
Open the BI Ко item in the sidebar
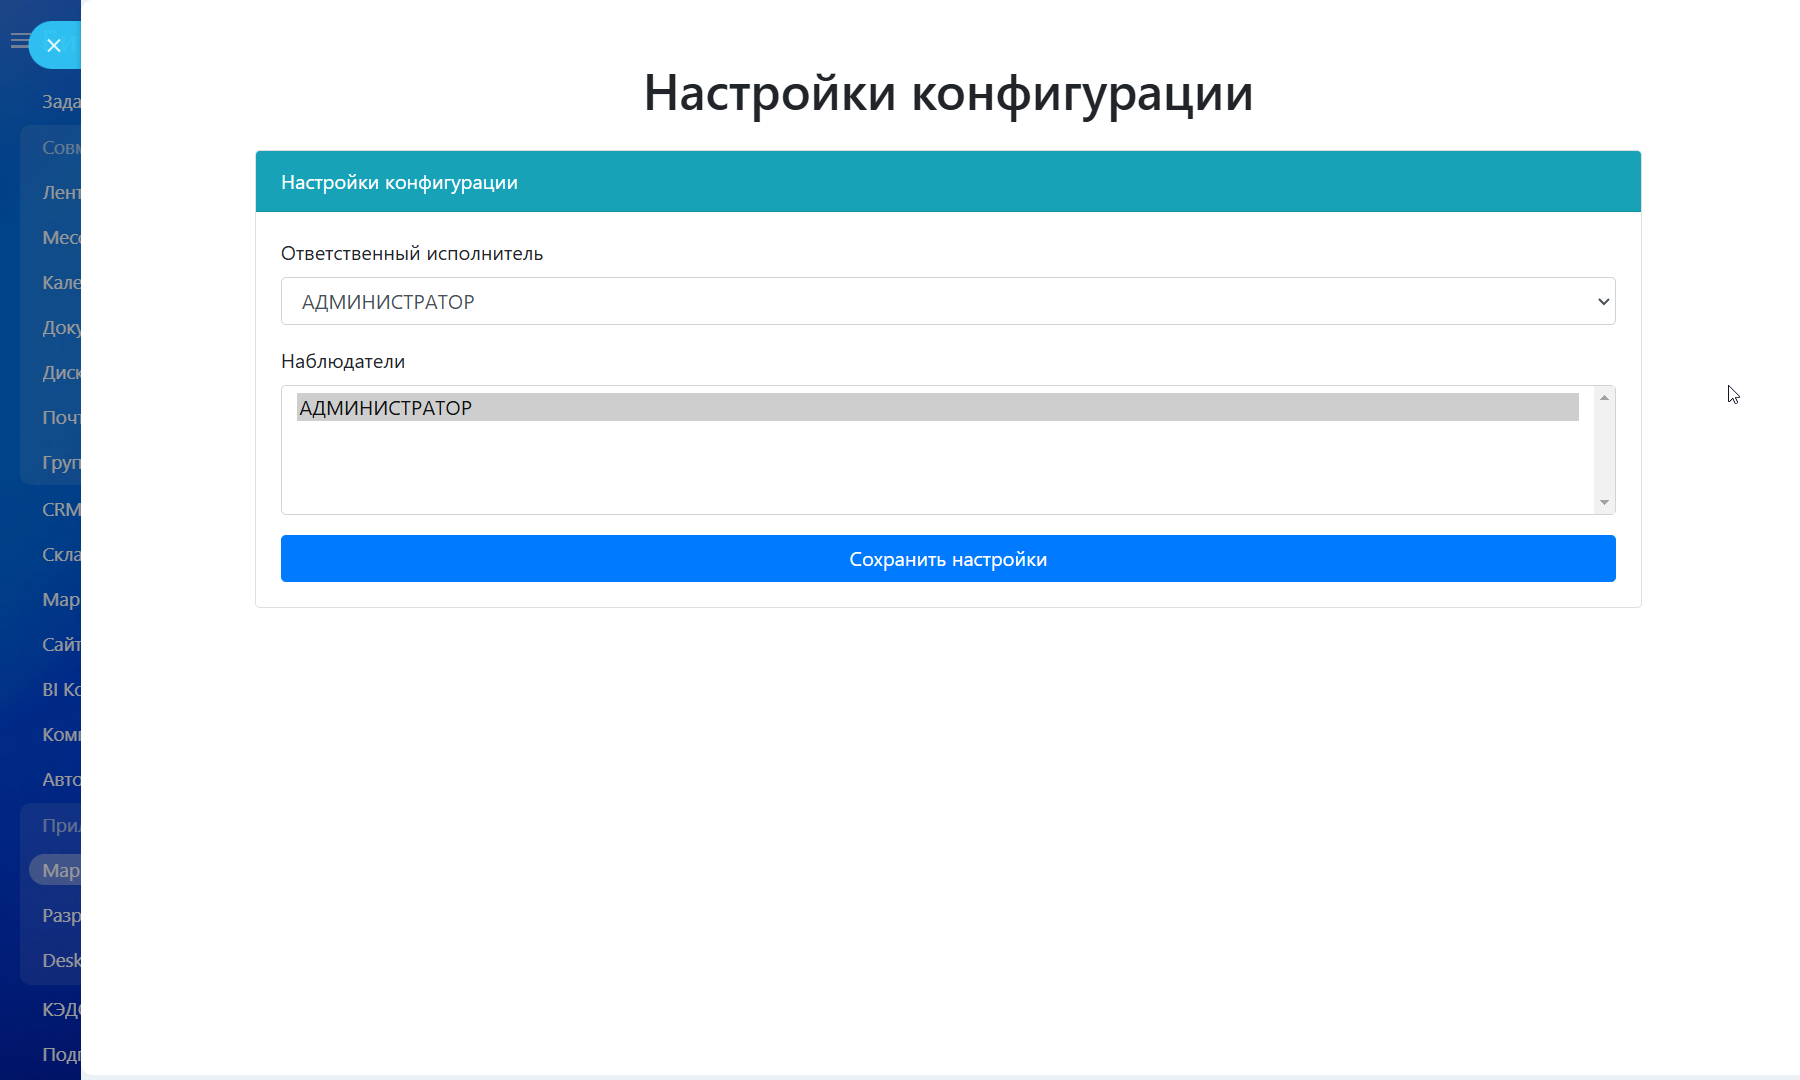[x=61, y=689]
